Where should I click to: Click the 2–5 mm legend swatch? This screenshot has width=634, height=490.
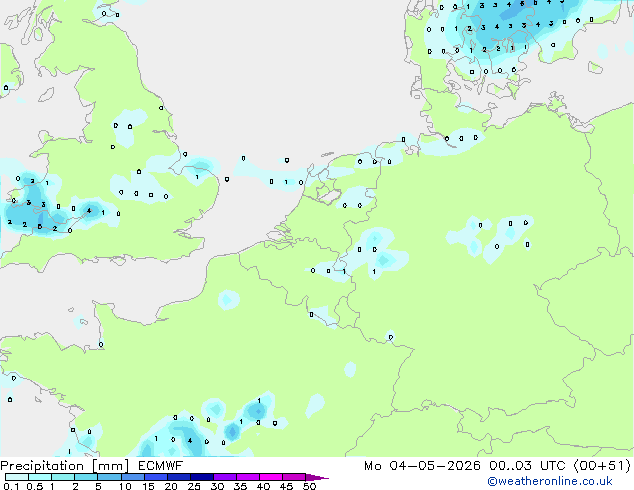[86, 477]
